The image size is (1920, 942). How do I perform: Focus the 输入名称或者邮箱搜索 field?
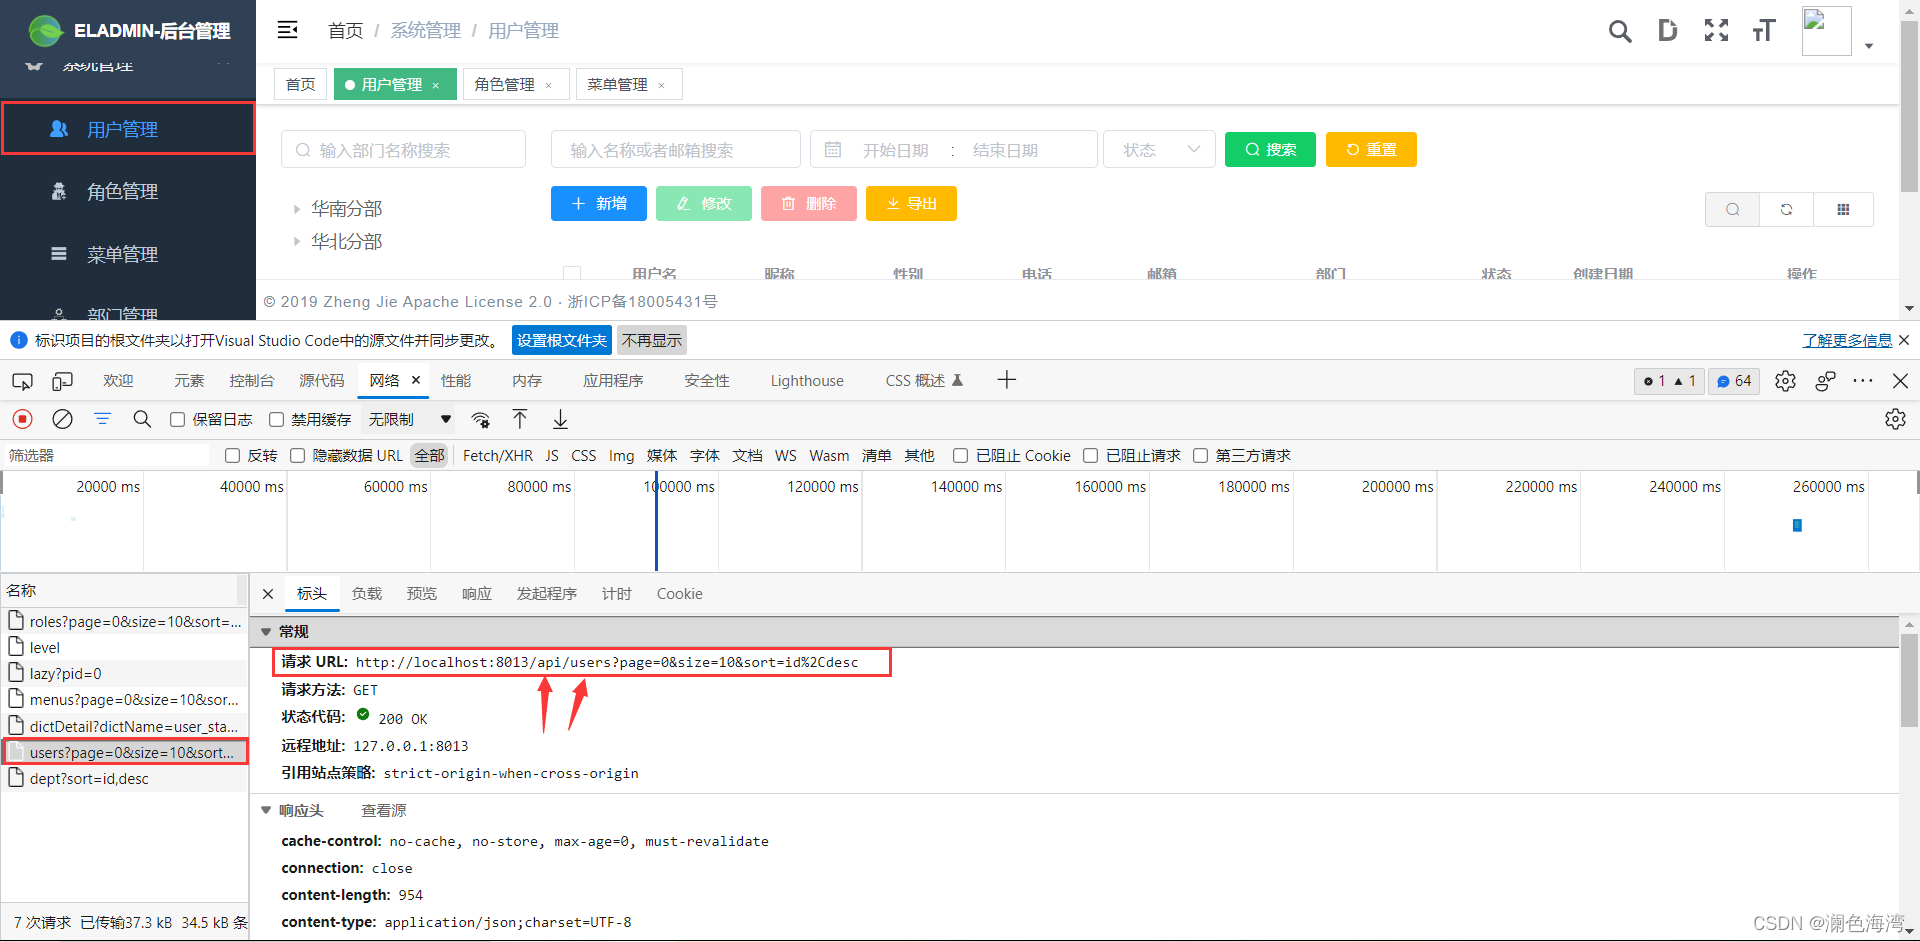coord(676,150)
